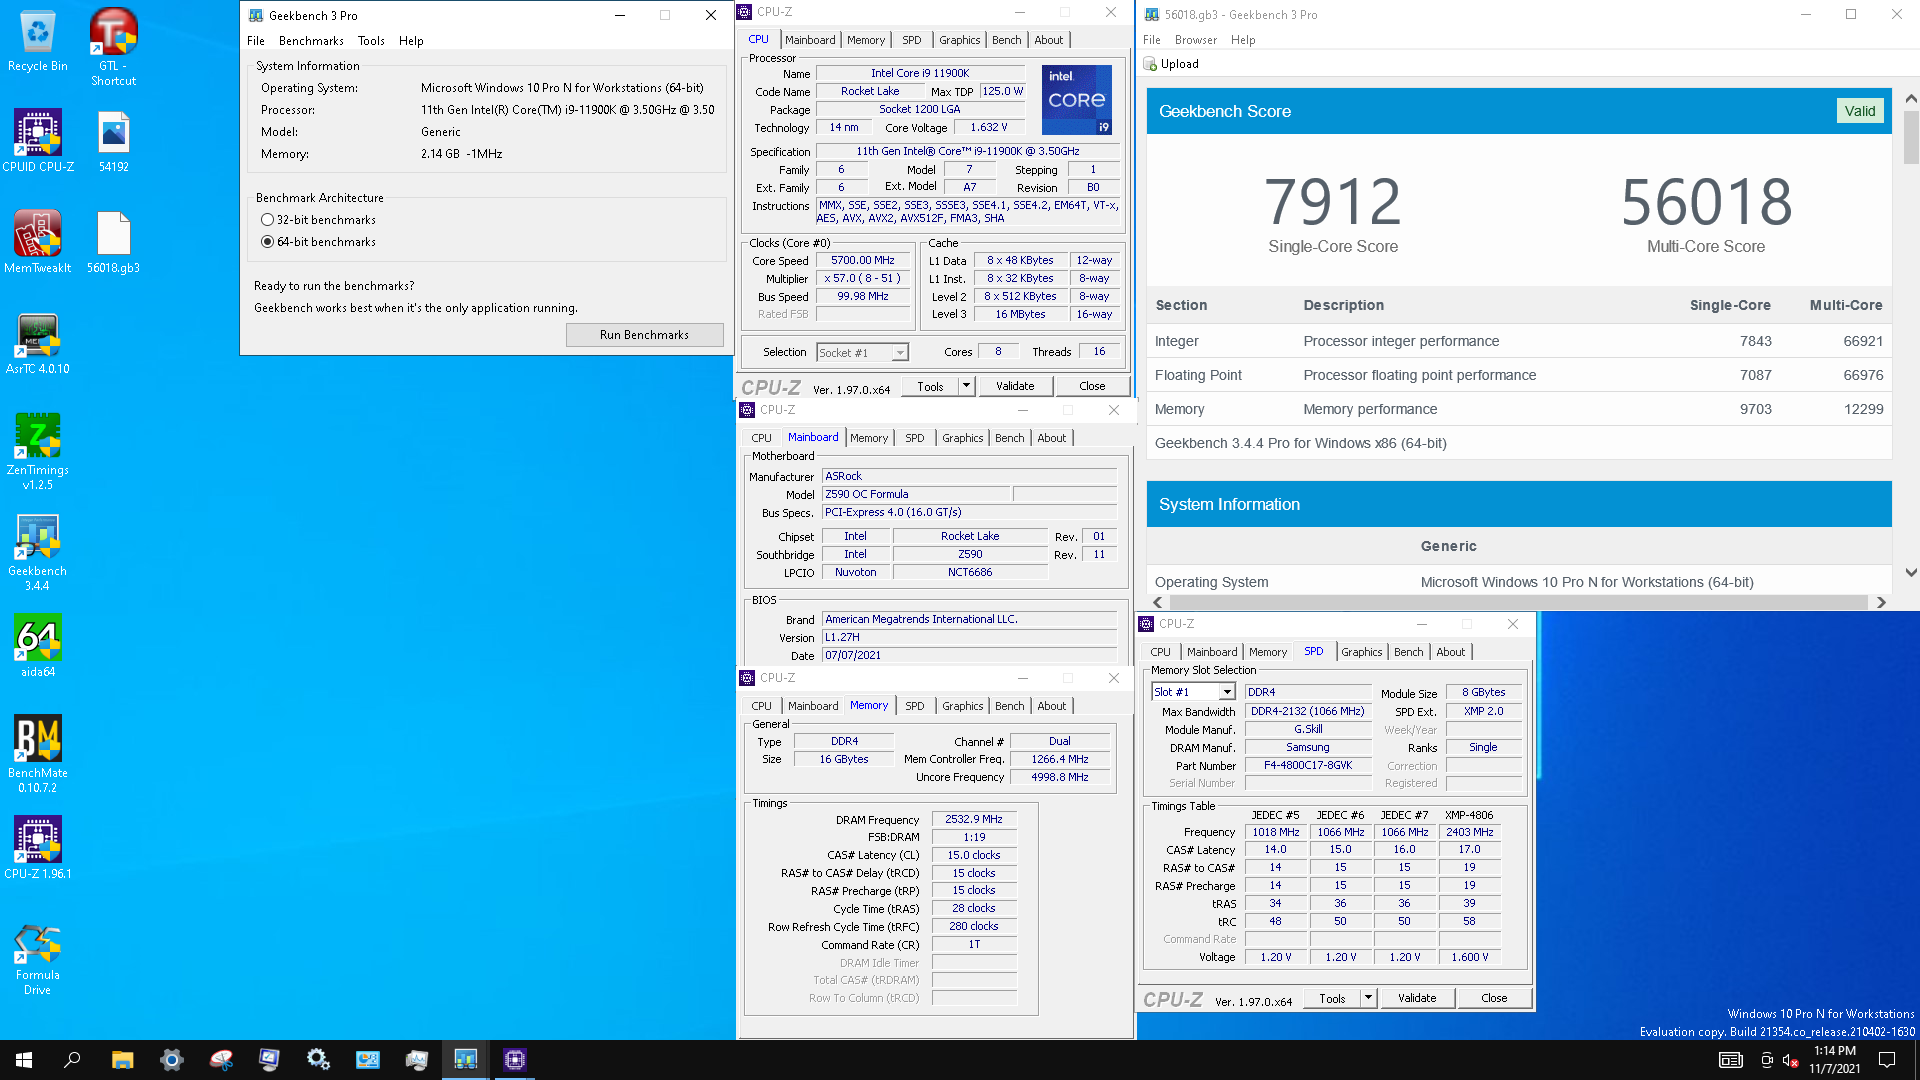This screenshot has width=1920, height=1080.
Task: Open the Snipping Tool taskbar icon
Action: coord(221,1060)
